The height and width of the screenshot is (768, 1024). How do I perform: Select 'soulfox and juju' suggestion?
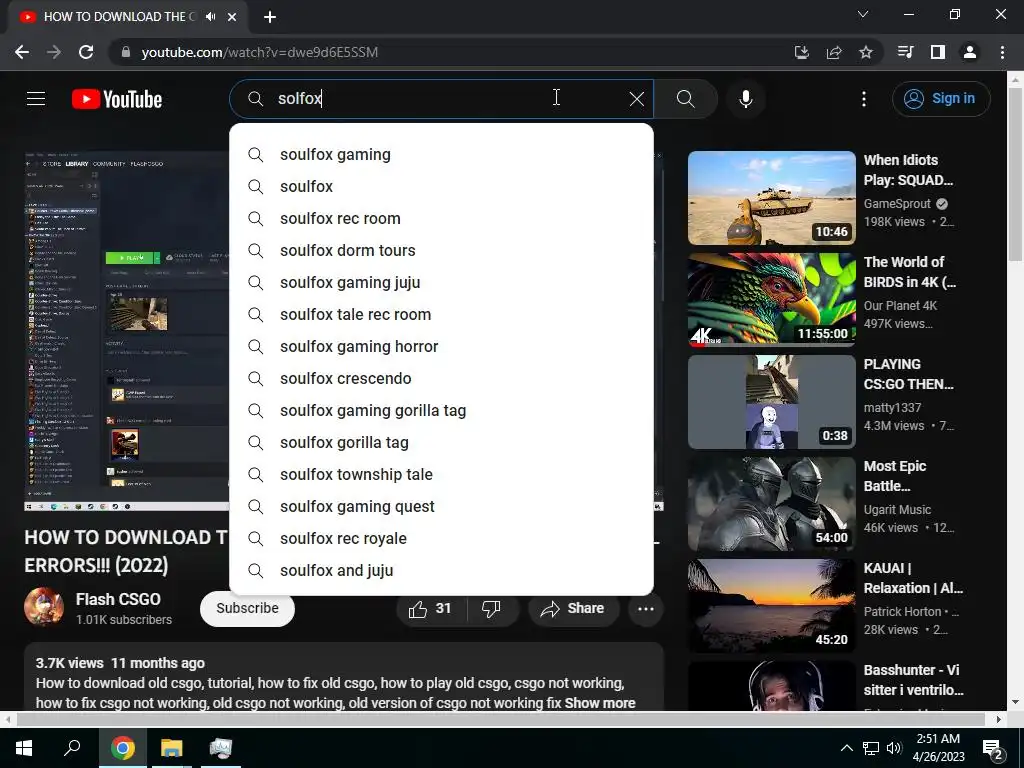(441, 571)
